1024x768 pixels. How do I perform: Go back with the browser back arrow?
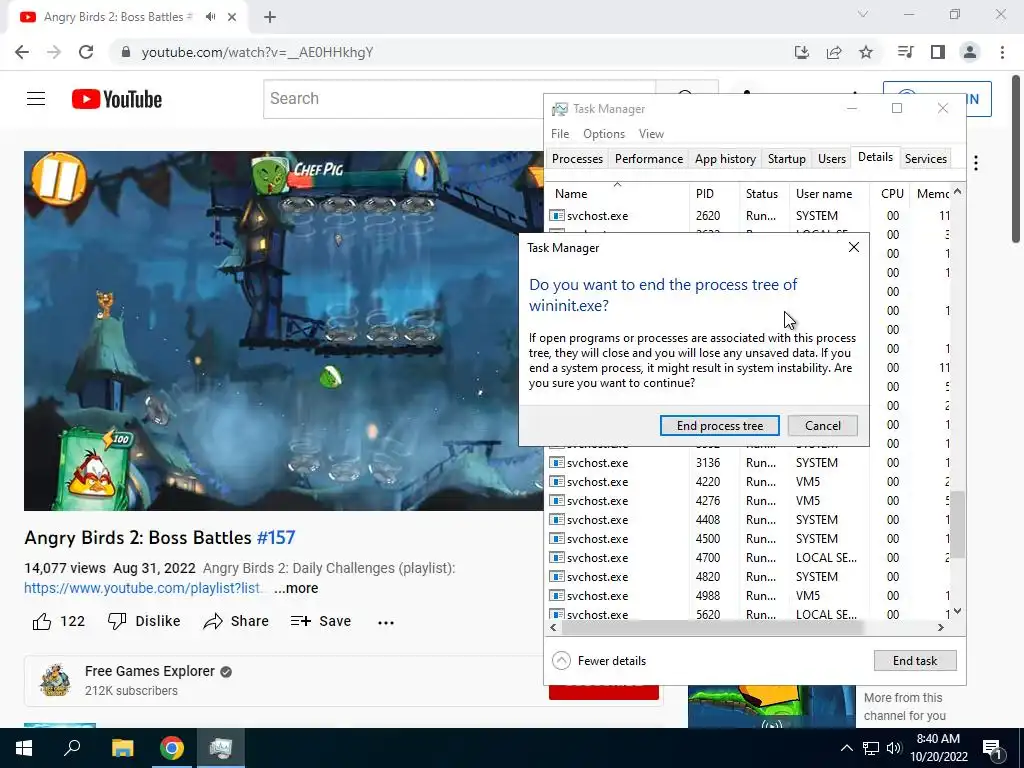[22, 52]
